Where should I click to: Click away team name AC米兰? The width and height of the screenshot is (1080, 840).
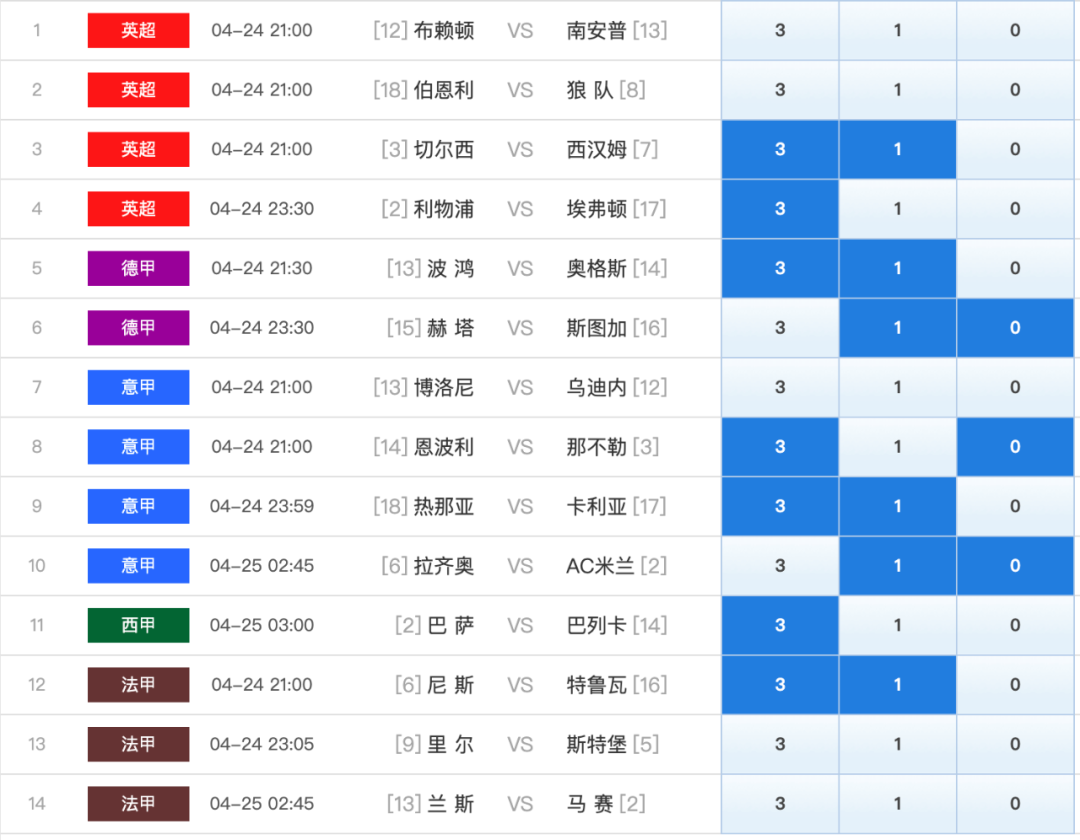(600, 566)
